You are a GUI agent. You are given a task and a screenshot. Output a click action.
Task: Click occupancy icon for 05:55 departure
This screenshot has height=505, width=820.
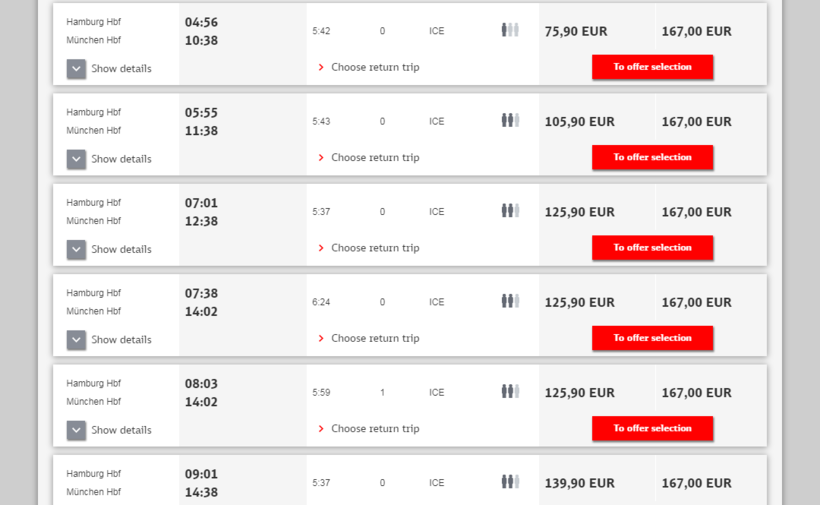(x=510, y=120)
